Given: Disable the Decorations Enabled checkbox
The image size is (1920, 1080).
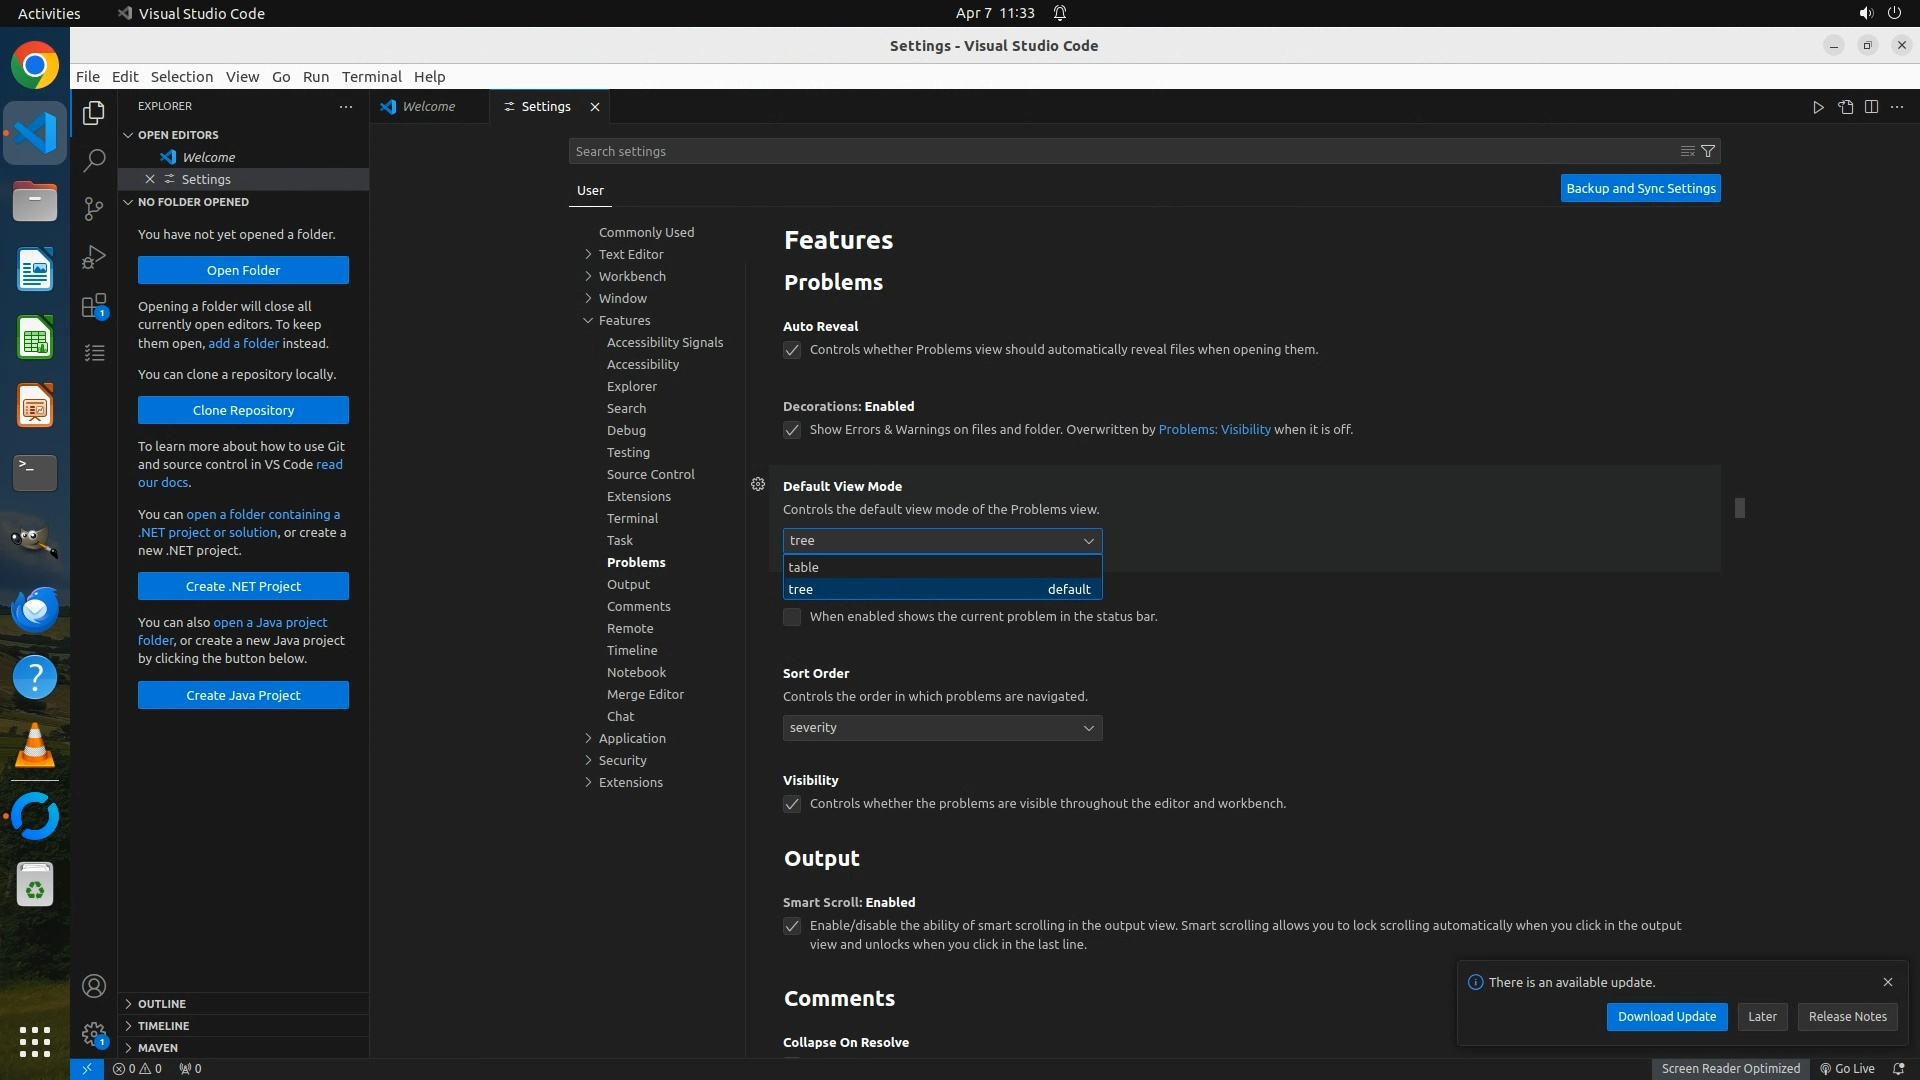Looking at the screenshot, I should 792,430.
